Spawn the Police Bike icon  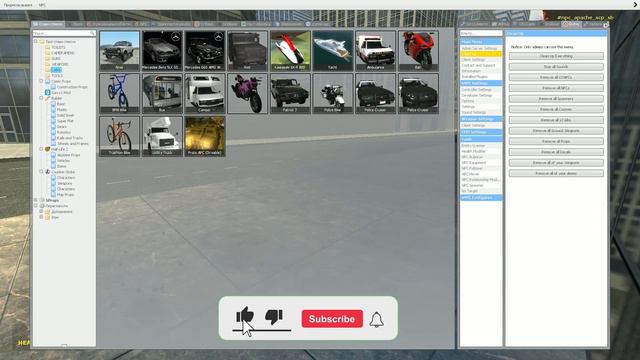[x=333, y=93]
